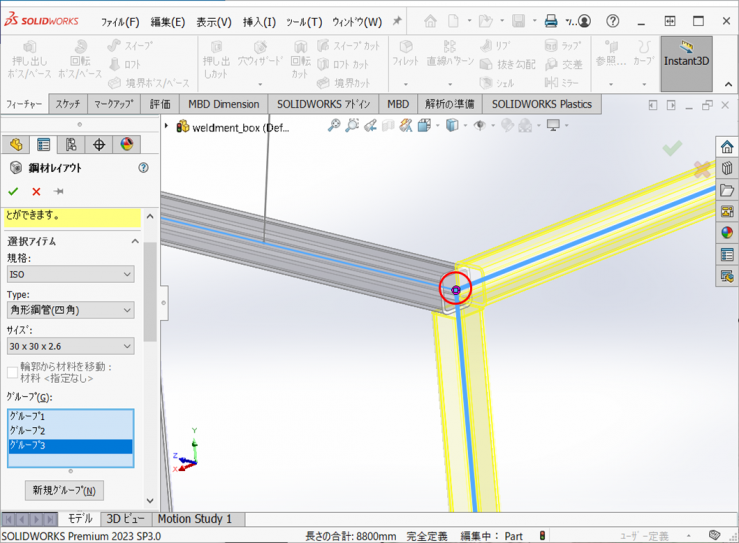Collapse the 選択アイテム section
739x543 pixels.
point(135,241)
